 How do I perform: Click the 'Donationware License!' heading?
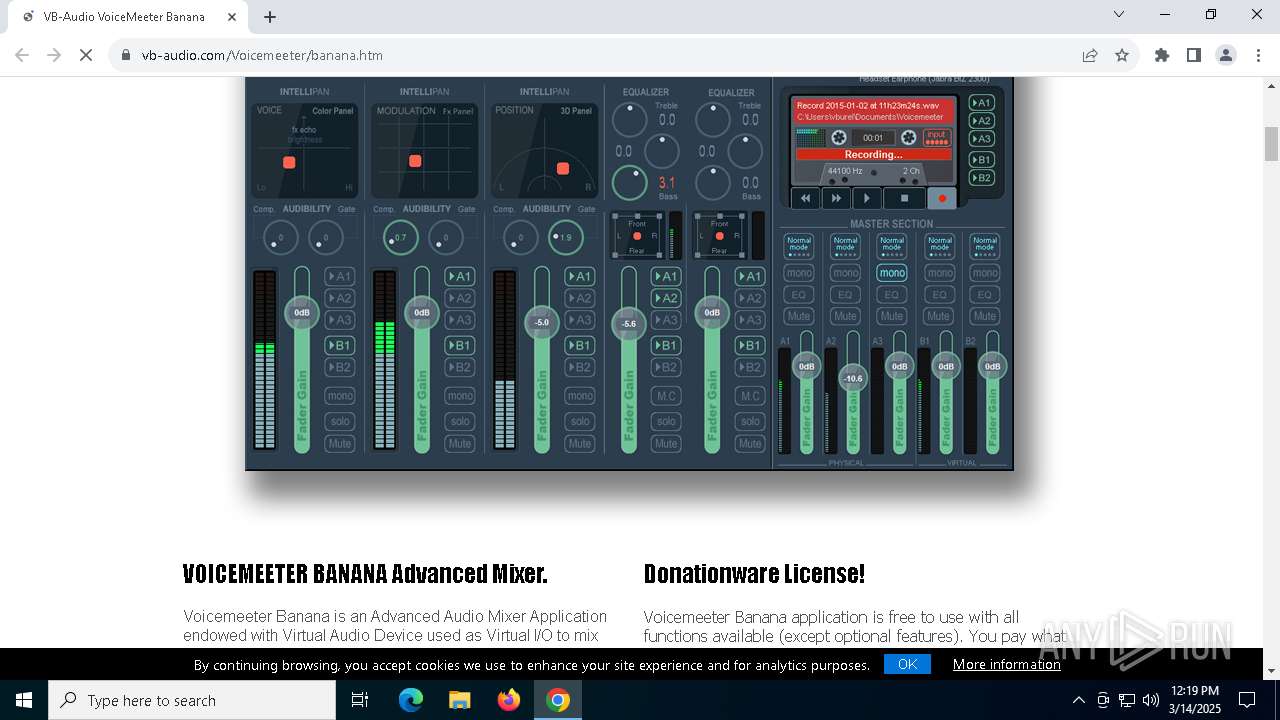[754, 574]
